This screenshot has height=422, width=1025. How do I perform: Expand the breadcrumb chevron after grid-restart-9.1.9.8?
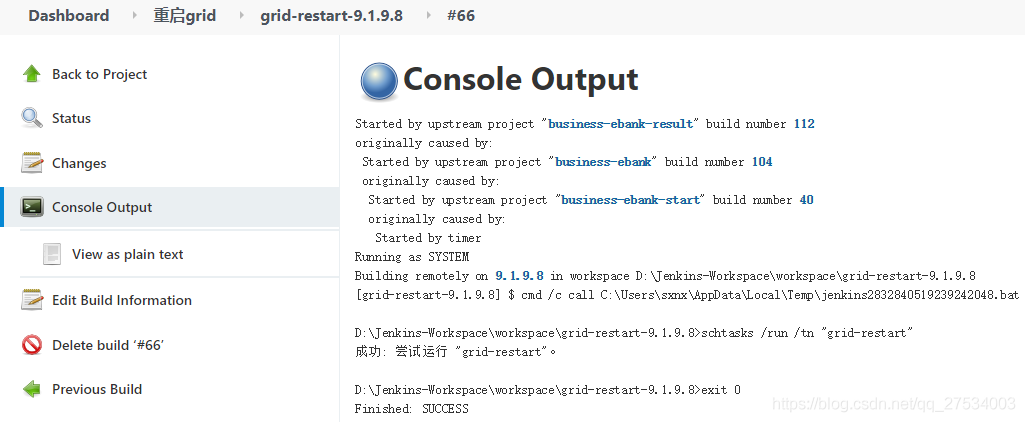pyautogui.click(x=428, y=16)
